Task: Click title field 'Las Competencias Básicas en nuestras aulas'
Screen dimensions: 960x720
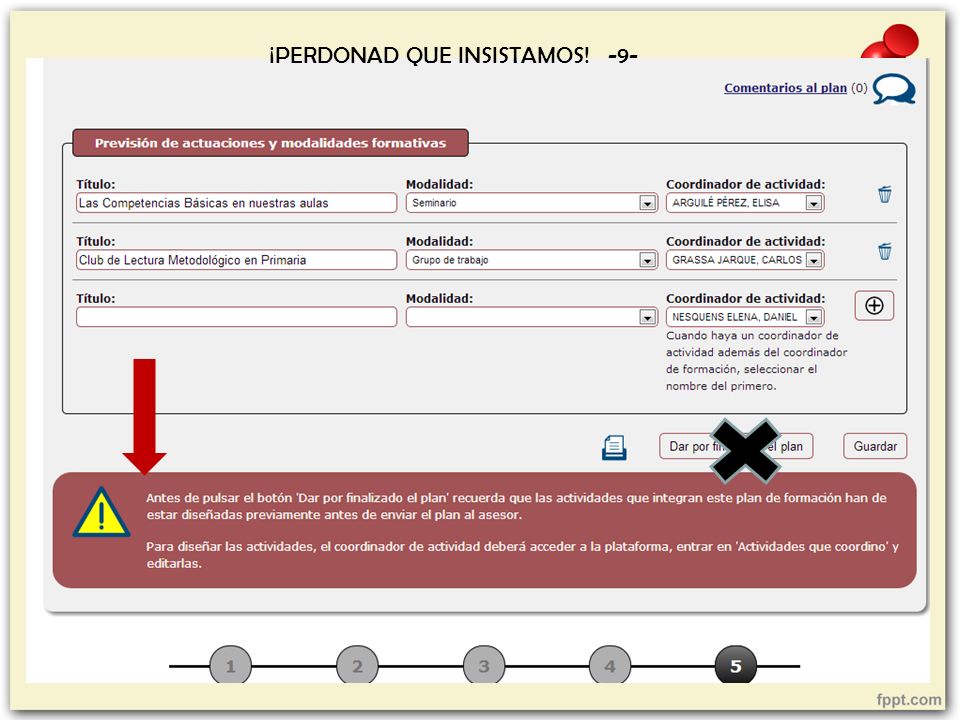Action: pos(236,203)
